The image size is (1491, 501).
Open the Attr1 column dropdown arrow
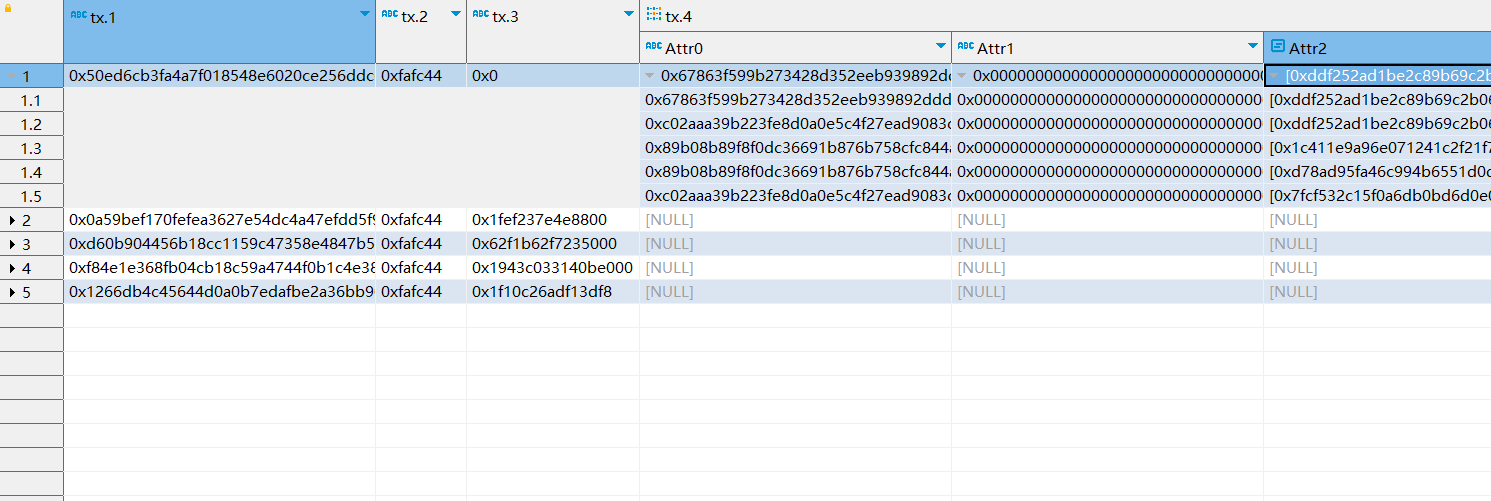click(x=1252, y=46)
